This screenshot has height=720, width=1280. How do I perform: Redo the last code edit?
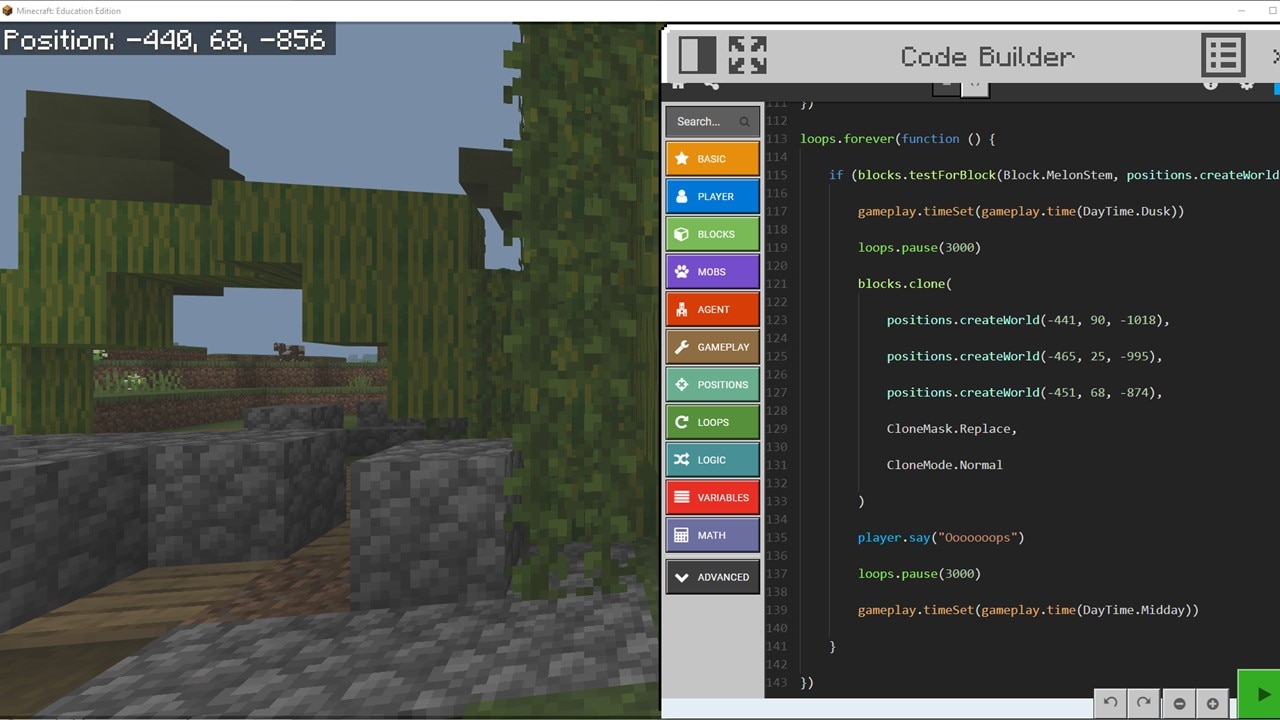pyautogui.click(x=1143, y=703)
